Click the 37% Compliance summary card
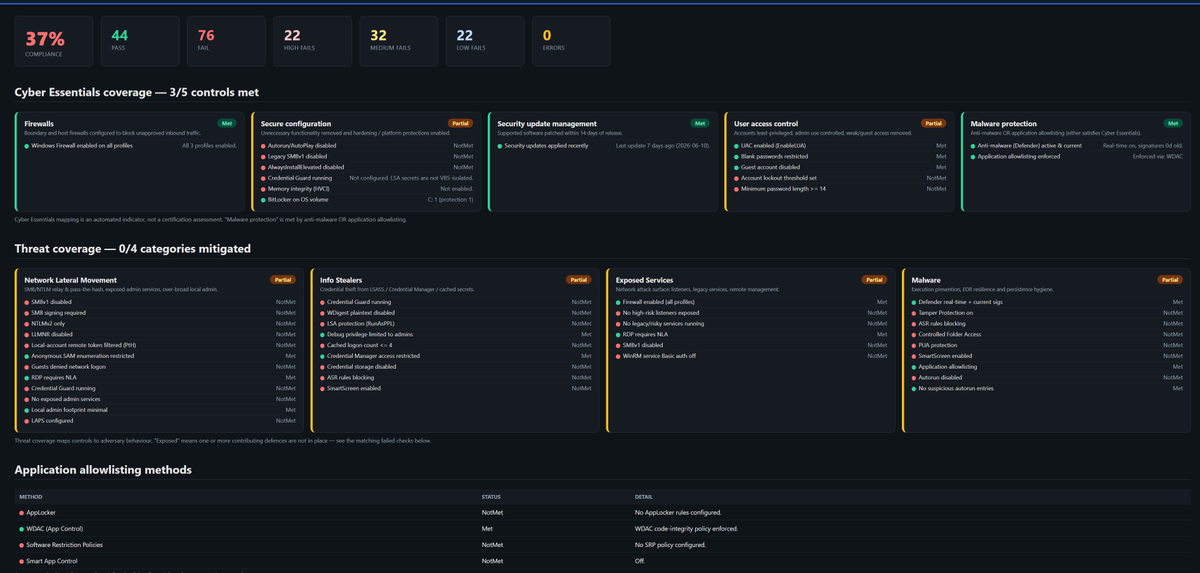 (54, 41)
